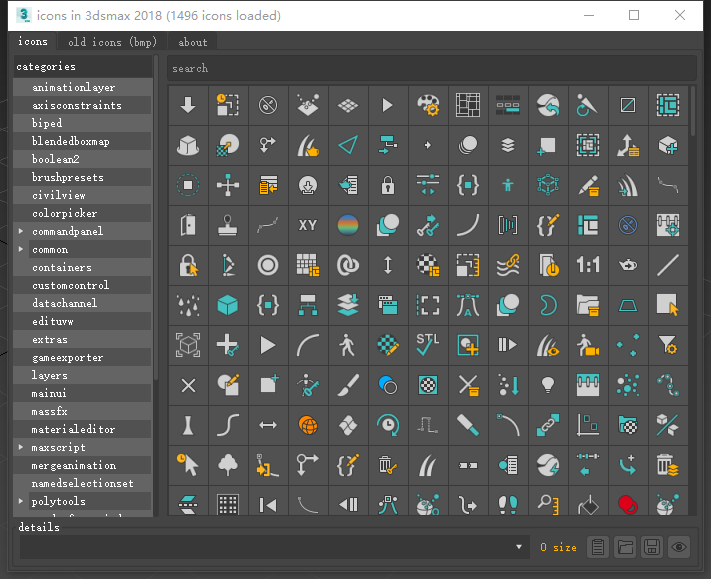711x579 pixels.
Task: Expand the commandpanel category
Action: (x=22, y=232)
